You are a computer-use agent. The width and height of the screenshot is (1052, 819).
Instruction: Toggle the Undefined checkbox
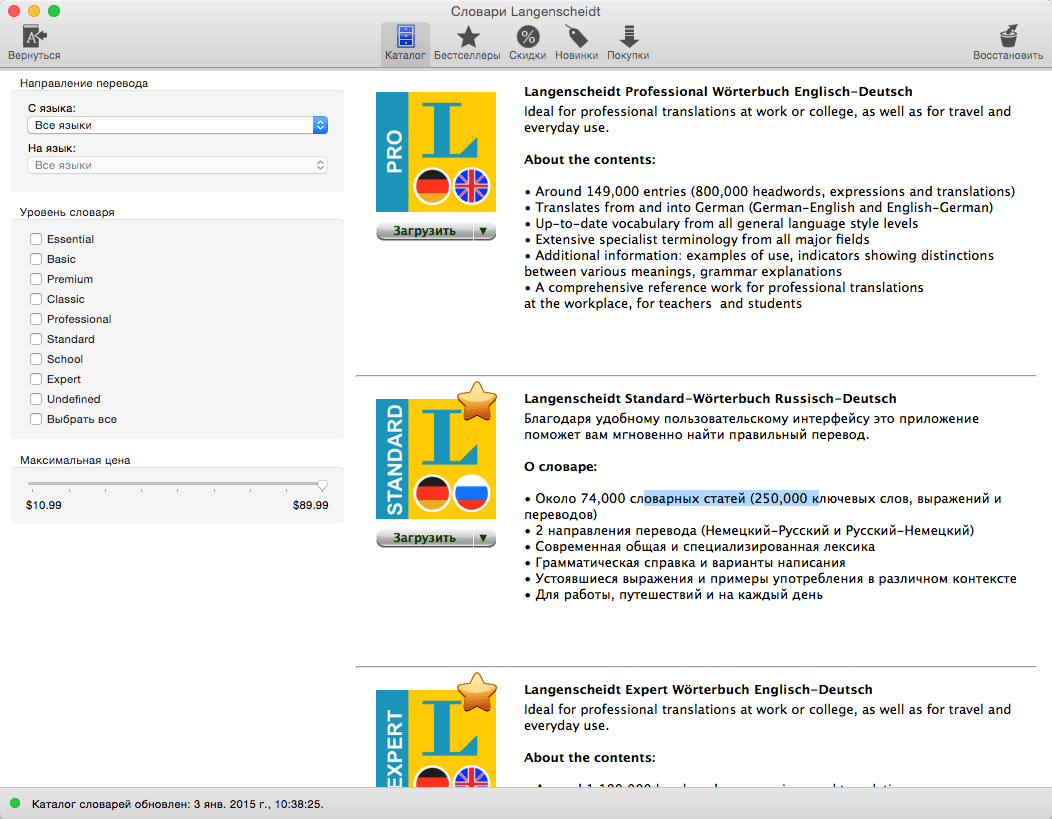tap(36, 399)
